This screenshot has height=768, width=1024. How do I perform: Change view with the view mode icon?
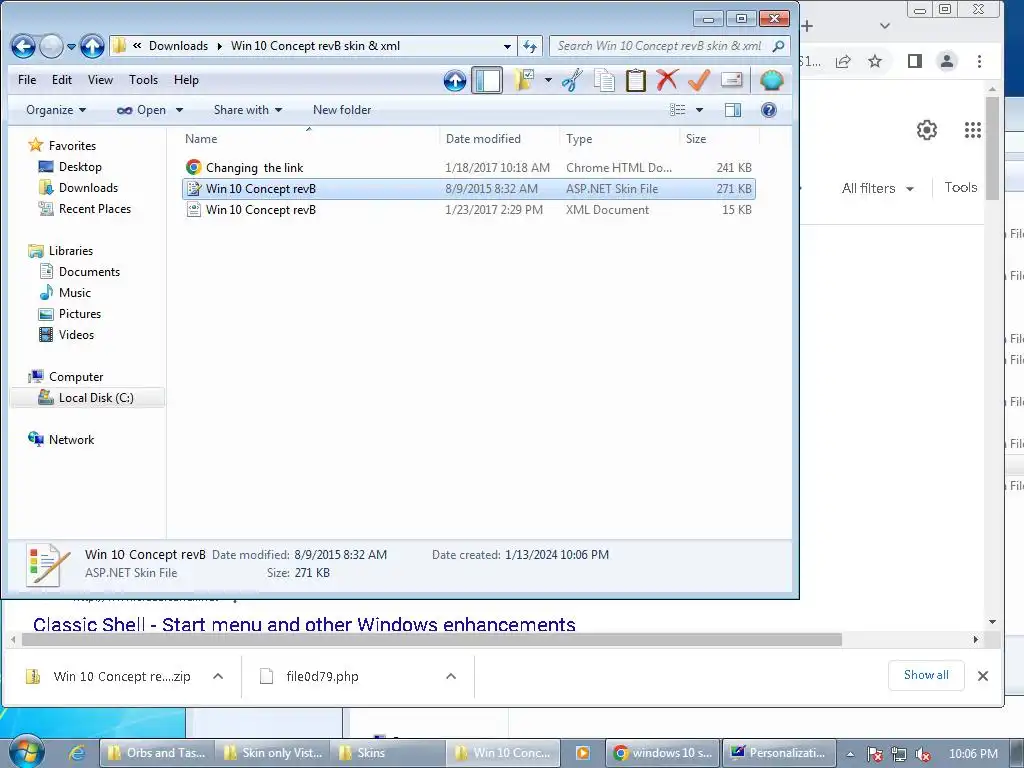tap(678, 110)
